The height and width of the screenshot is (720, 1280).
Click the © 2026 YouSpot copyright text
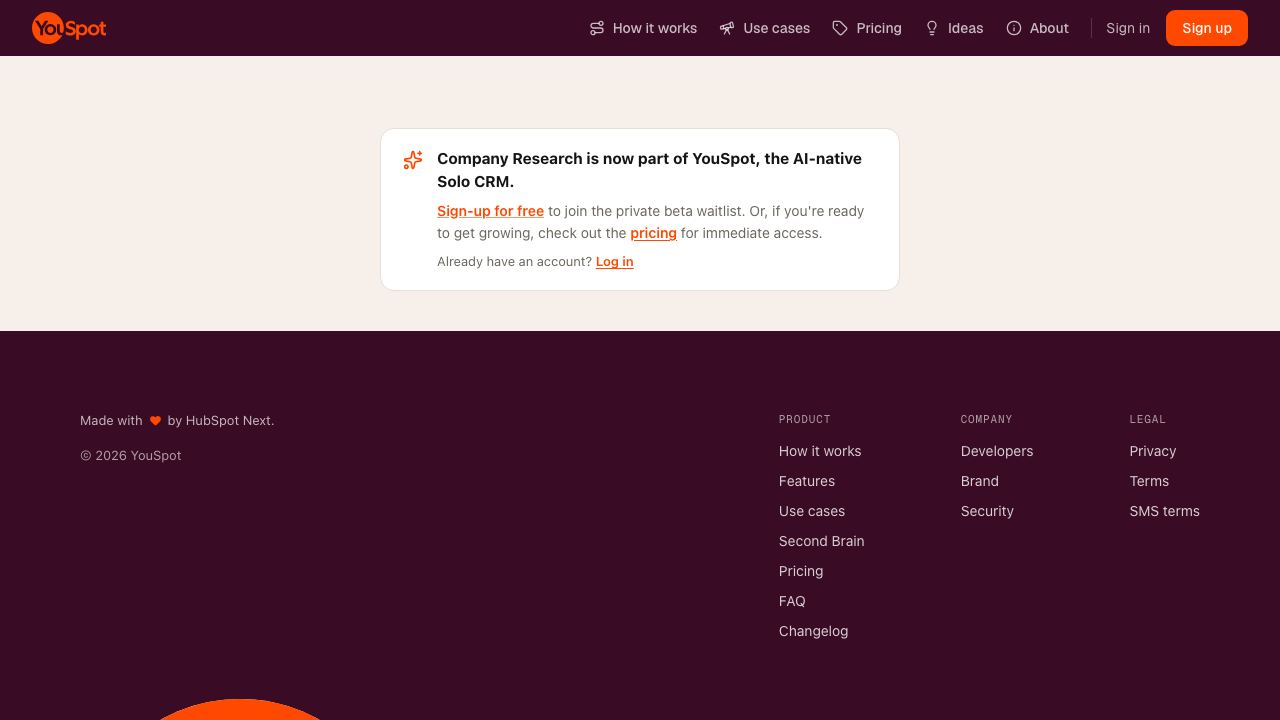131,456
